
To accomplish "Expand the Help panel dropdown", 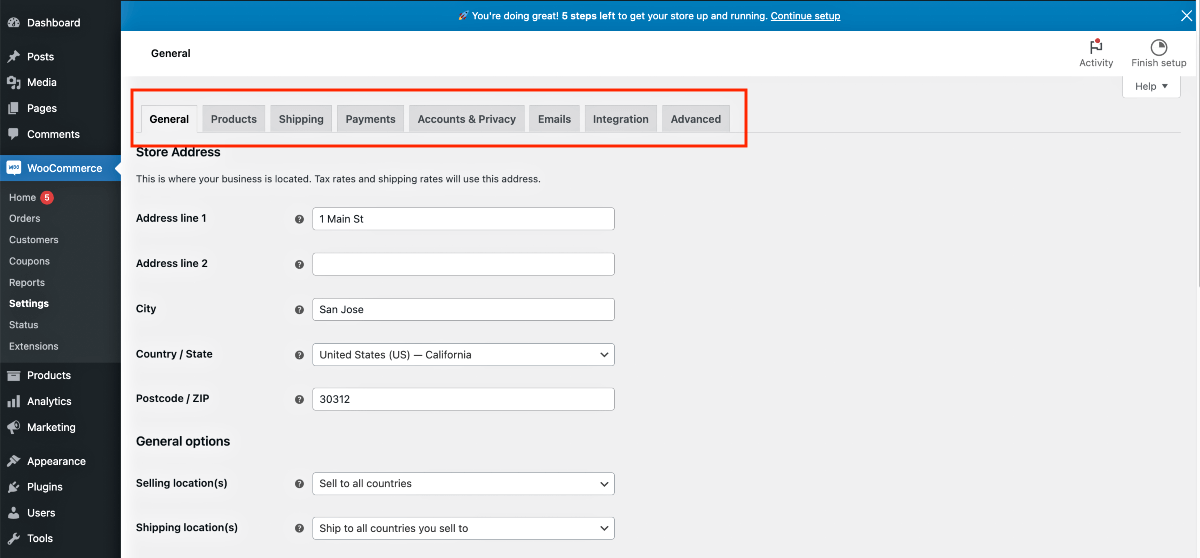I will [x=1151, y=87].
